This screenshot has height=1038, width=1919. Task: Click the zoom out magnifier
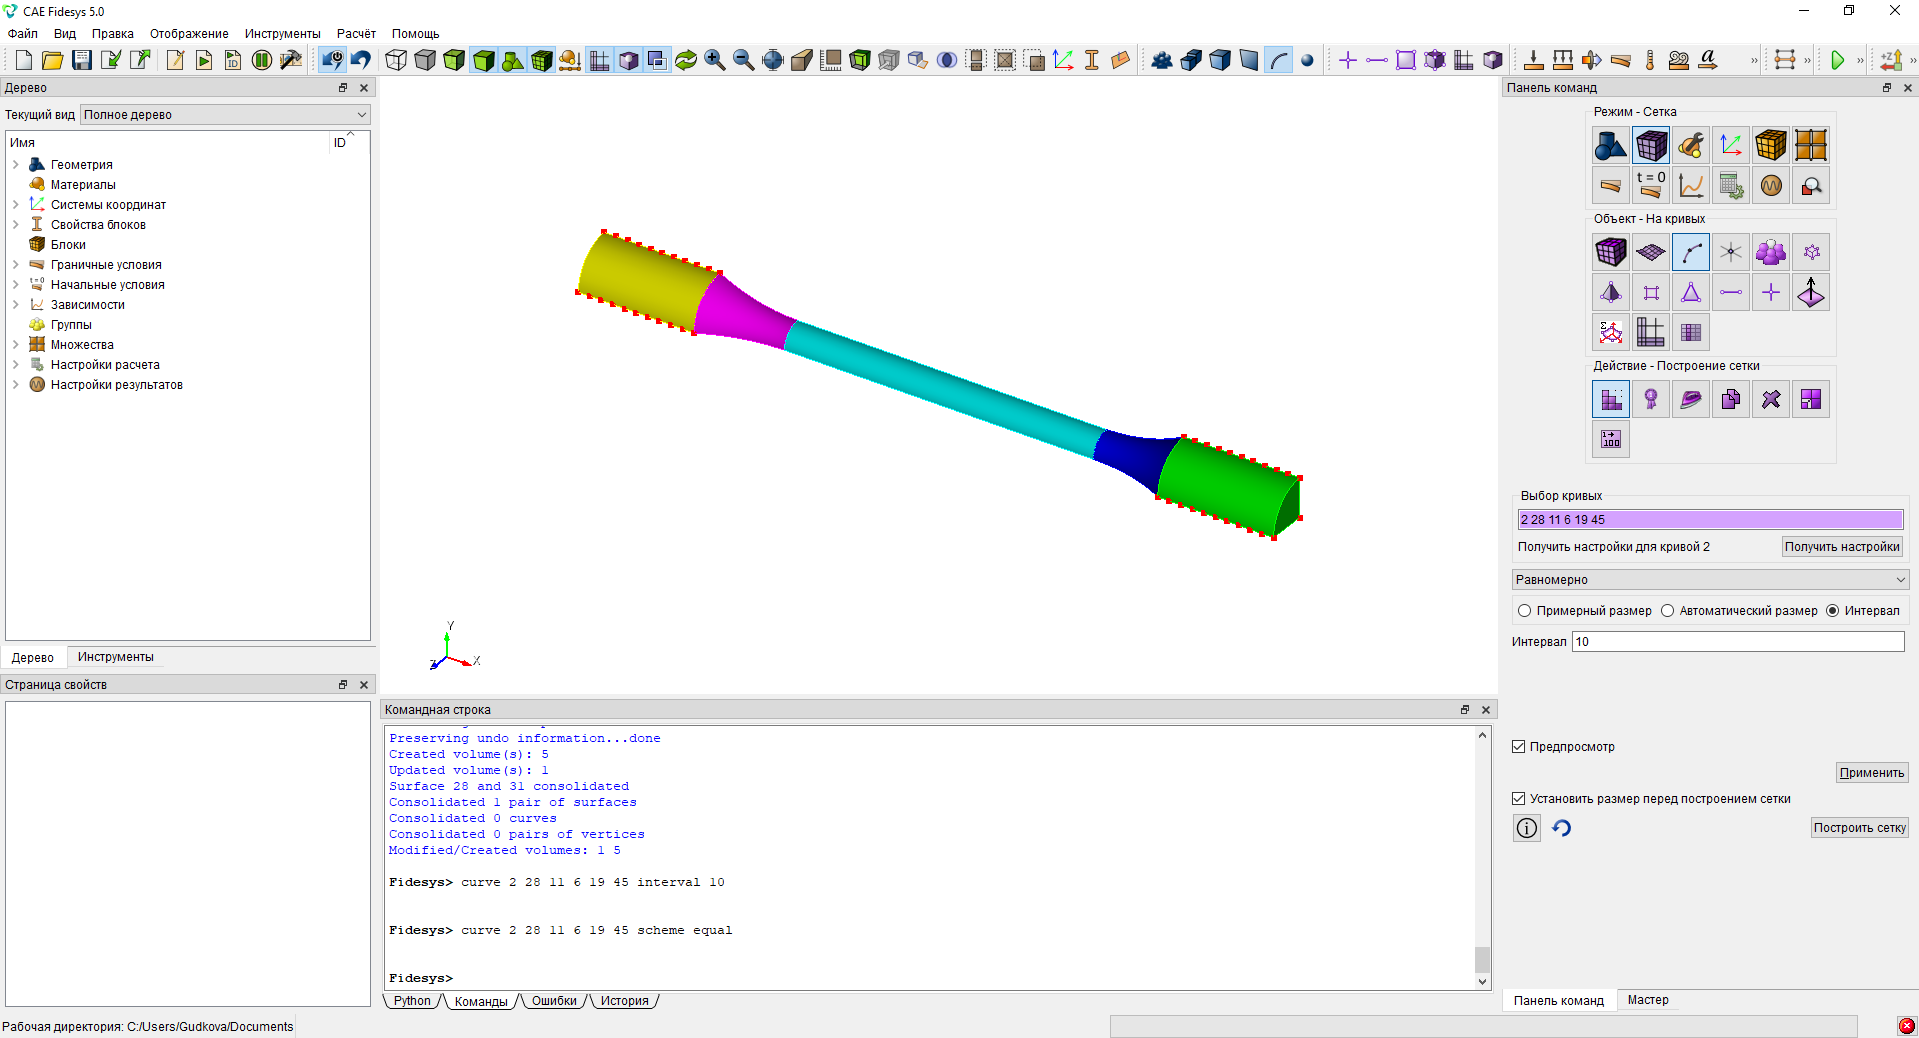[744, 60]
